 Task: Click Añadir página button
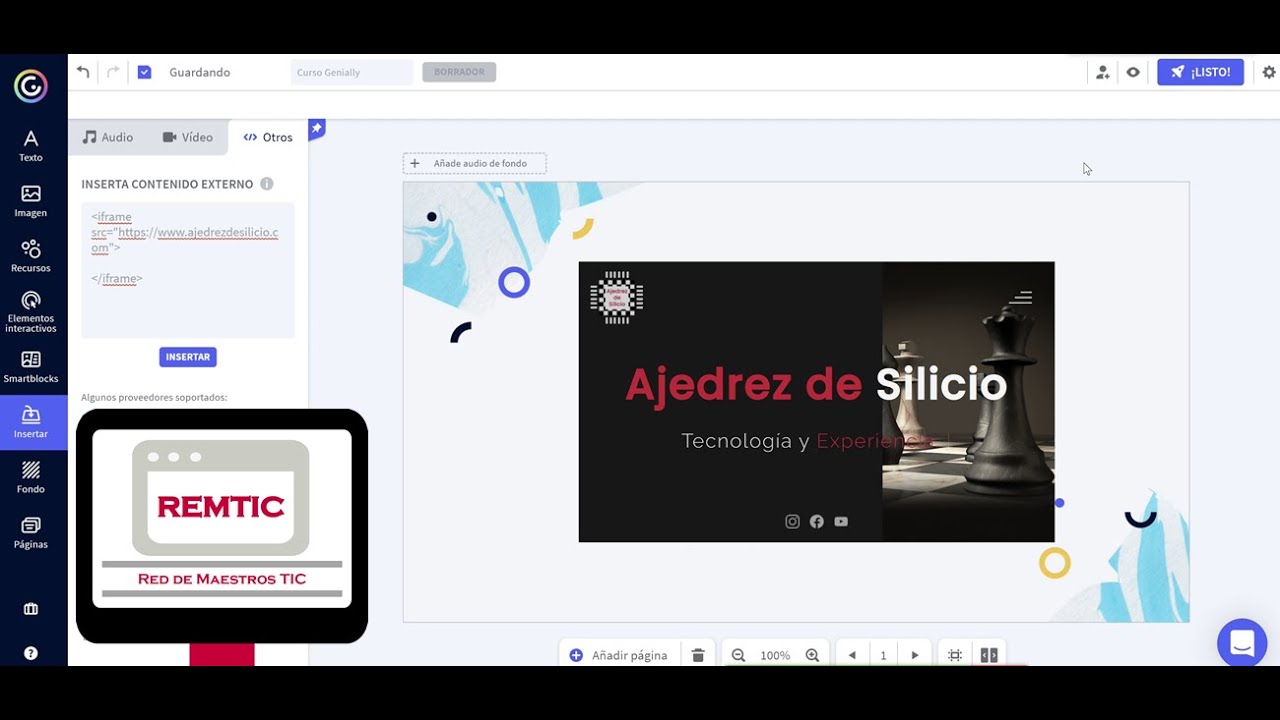[x=618, y=655]
